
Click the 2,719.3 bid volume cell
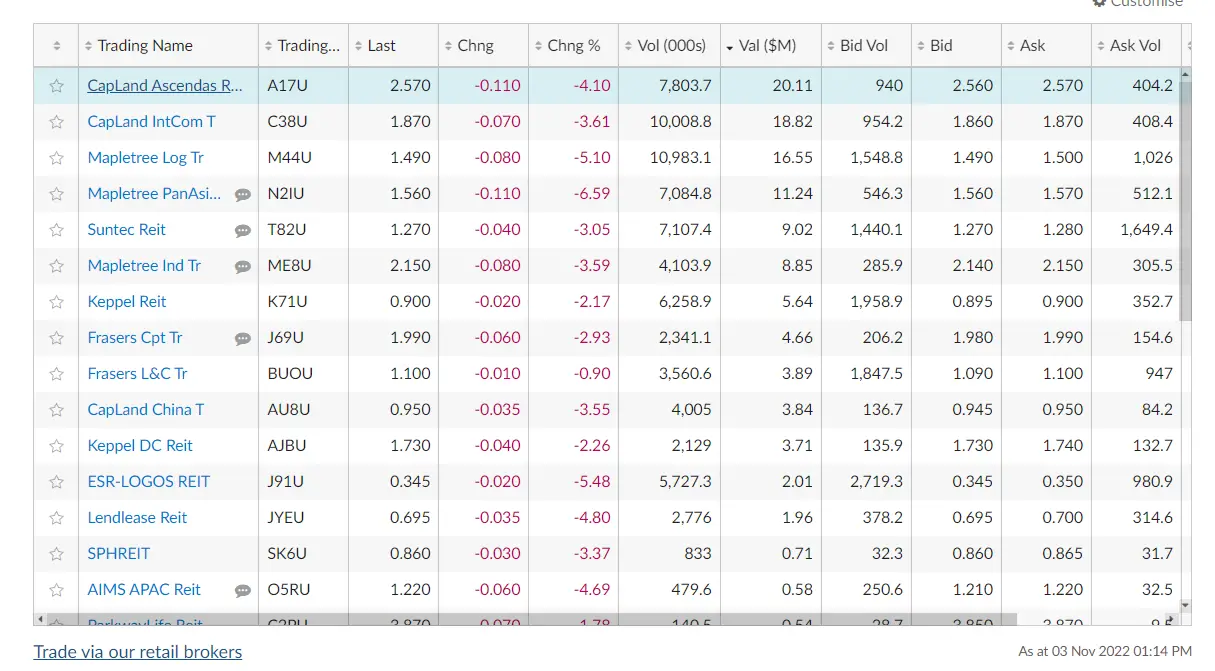tap(866, 482)
